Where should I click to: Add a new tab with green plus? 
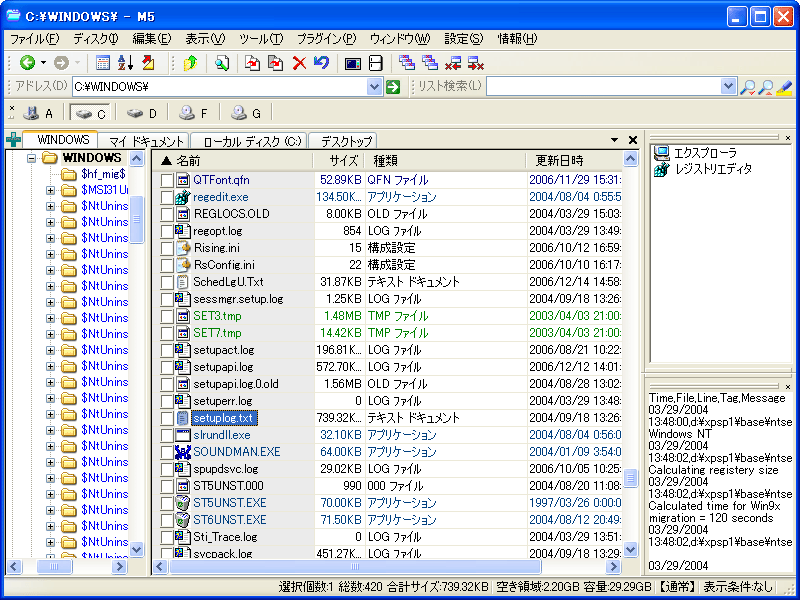[x=14, y=139]
